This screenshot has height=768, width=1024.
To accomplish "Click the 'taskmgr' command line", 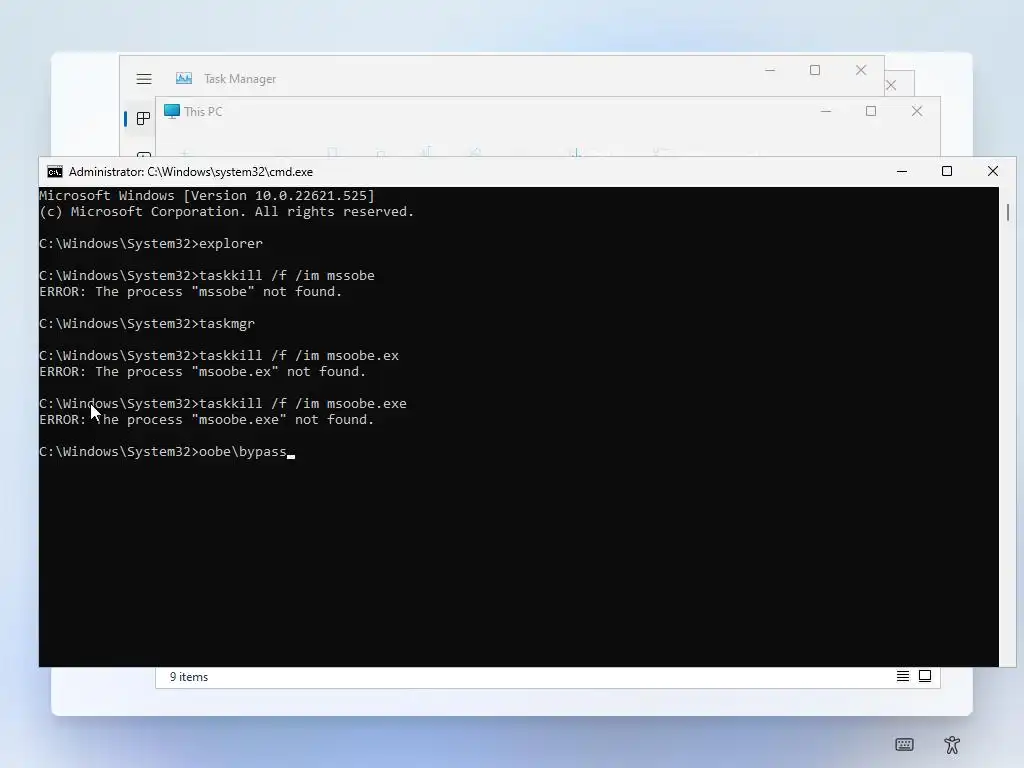I will 147,324.
